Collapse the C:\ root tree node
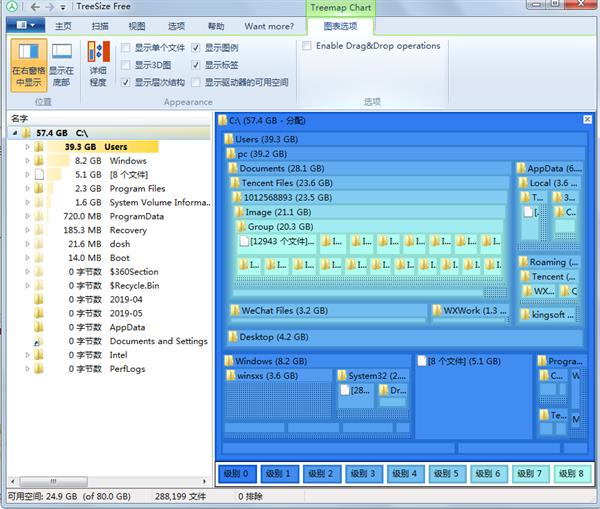 tap(15, 133)
